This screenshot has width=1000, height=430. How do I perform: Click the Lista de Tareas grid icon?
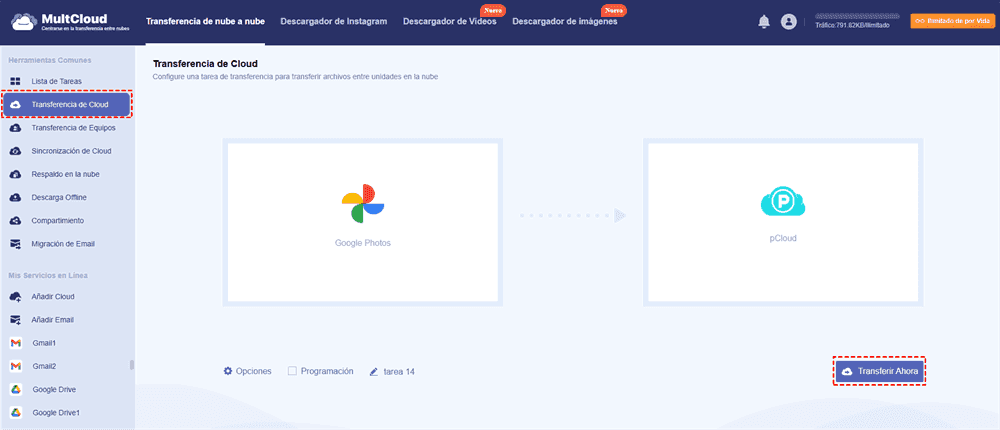tap(16, 82)
